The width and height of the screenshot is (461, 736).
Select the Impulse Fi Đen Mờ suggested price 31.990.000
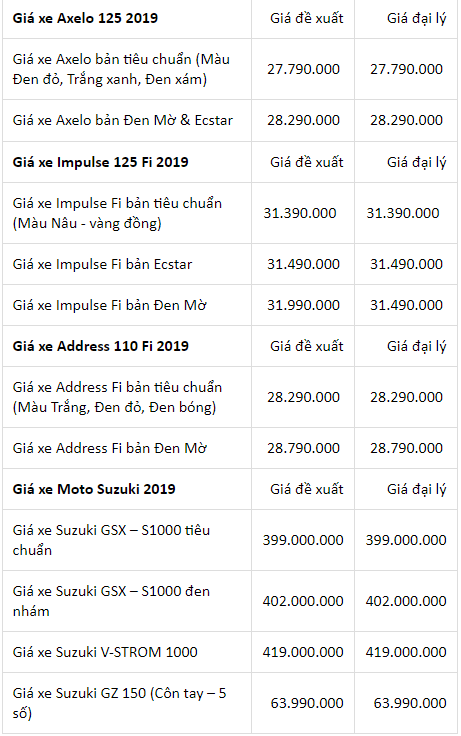pyautogui.click(x=303, y=305)
